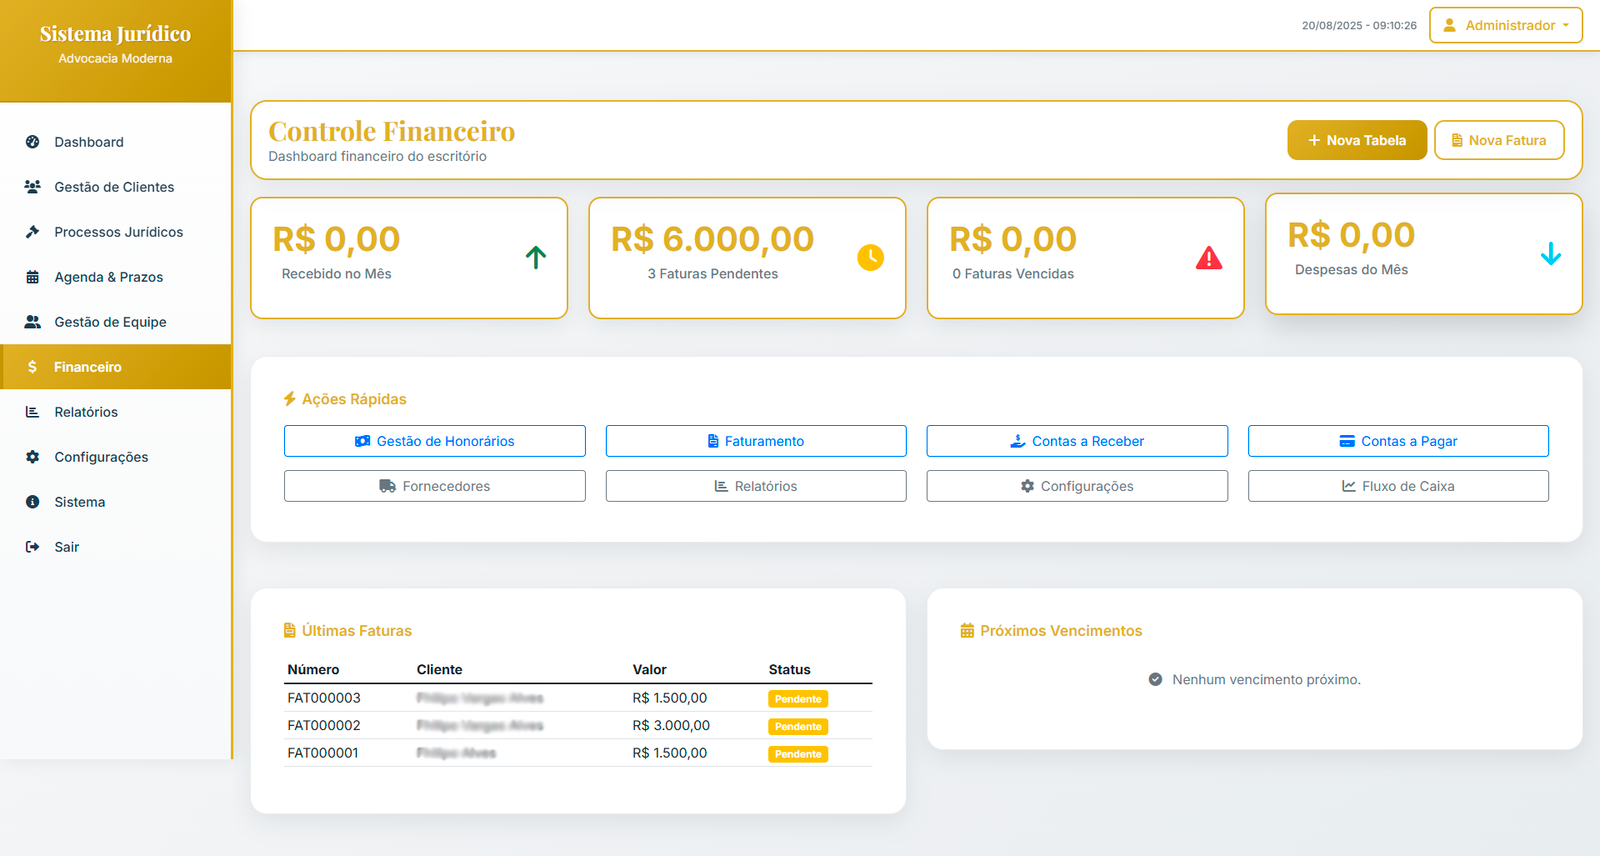Click the invoice icon beside Últimas Faturas
This screenshot has width=1600, height=856.
(290, 631)
